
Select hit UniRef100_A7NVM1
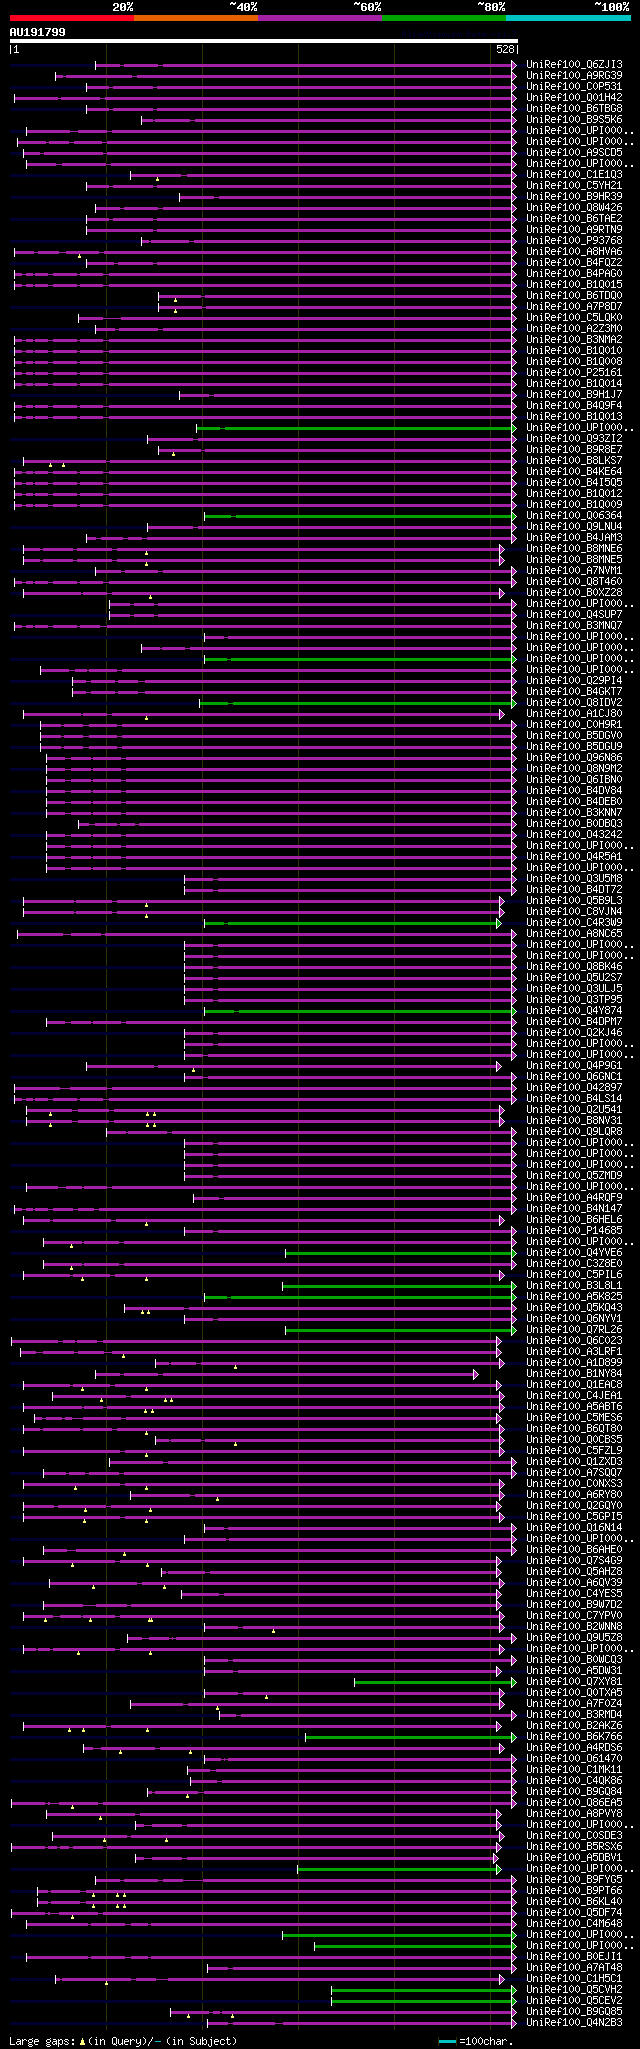pyautogui.click(x=574, y=570)
